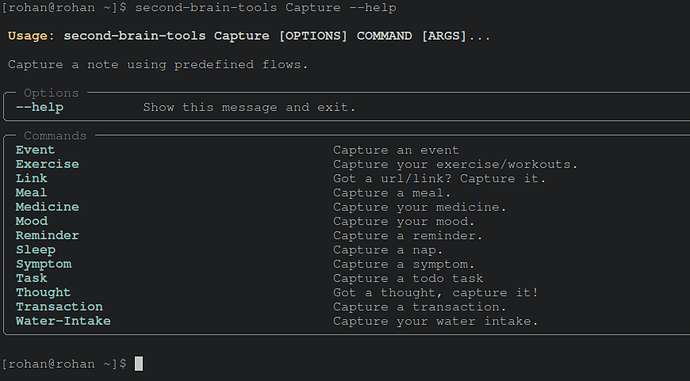
Task: Select the Sleep command label
Action: (x=36, y=250)
